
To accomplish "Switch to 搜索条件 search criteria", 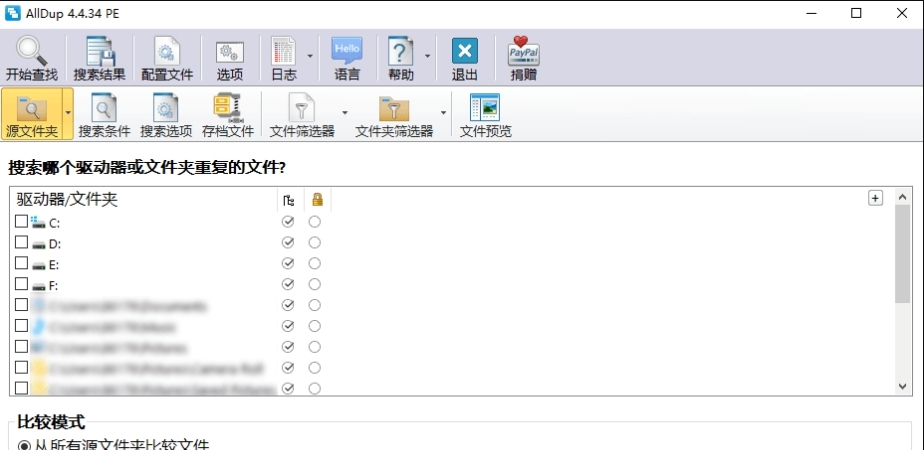I will click(104, 115).
